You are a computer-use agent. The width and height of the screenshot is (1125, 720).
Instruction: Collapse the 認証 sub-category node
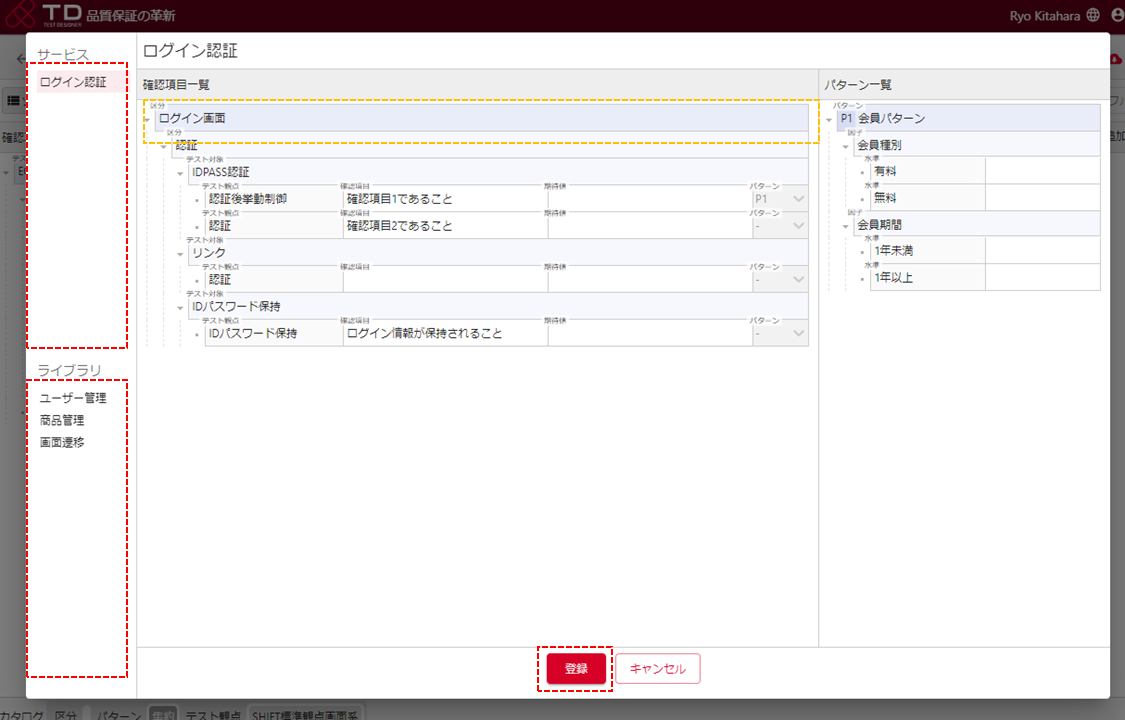point(164,146)
